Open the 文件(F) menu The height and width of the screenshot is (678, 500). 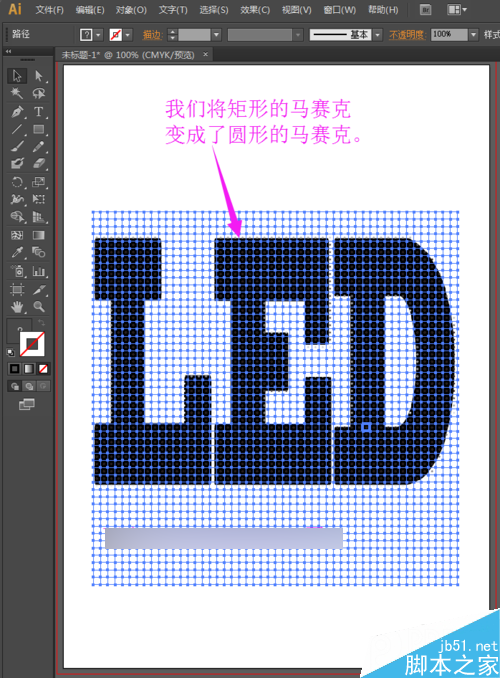(49, 10)
